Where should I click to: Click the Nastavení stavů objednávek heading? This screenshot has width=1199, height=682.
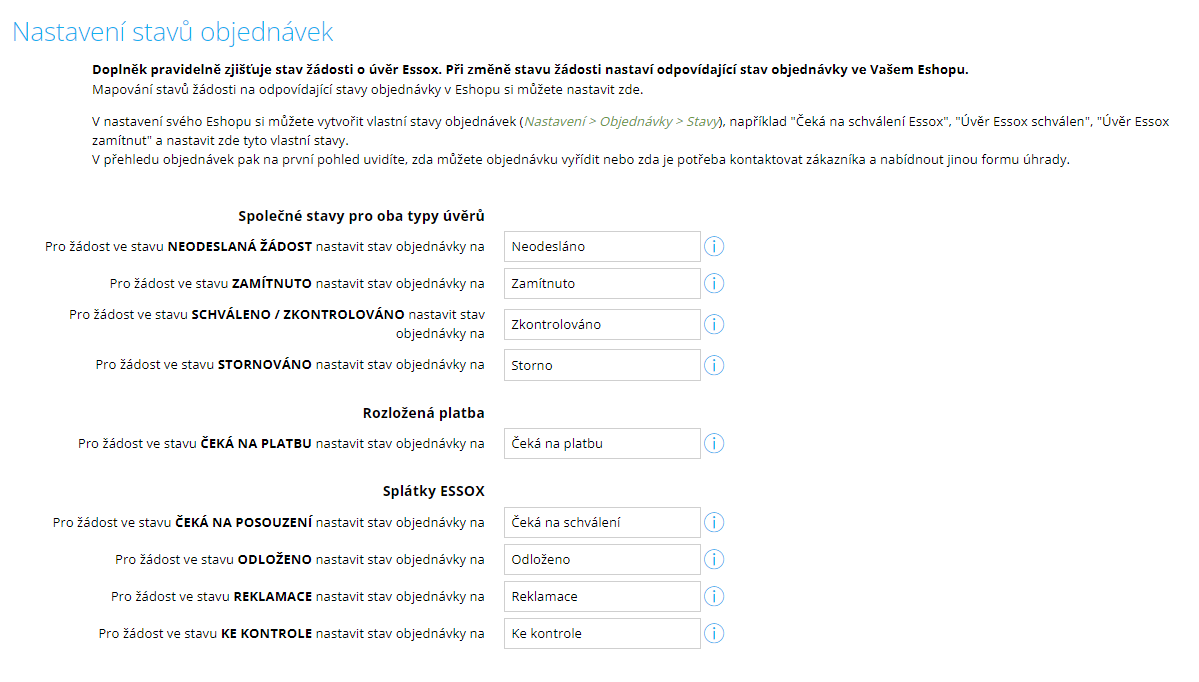point(172,32)
